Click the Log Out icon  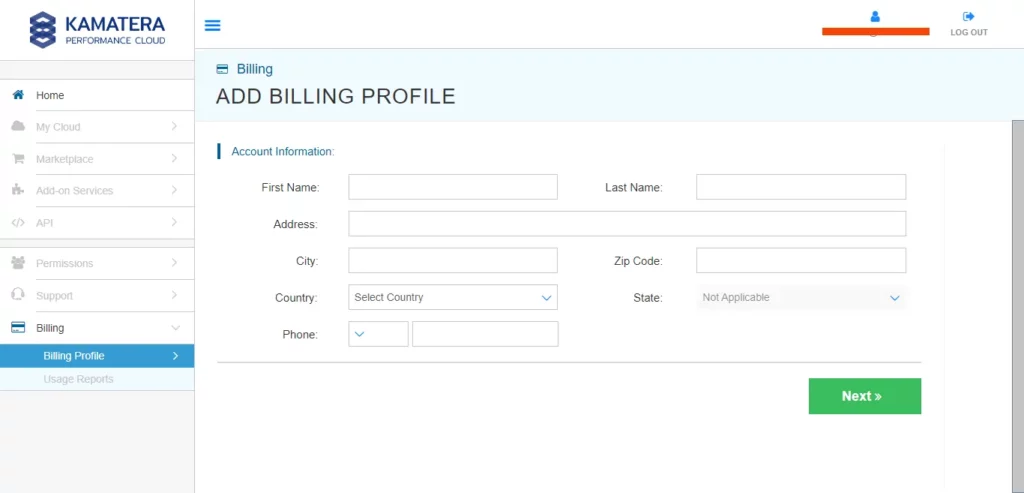pos(968,17)
